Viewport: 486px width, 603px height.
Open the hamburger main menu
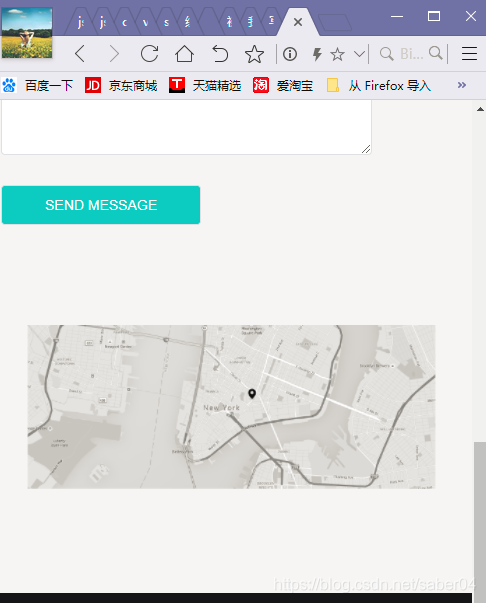point(469,53)
